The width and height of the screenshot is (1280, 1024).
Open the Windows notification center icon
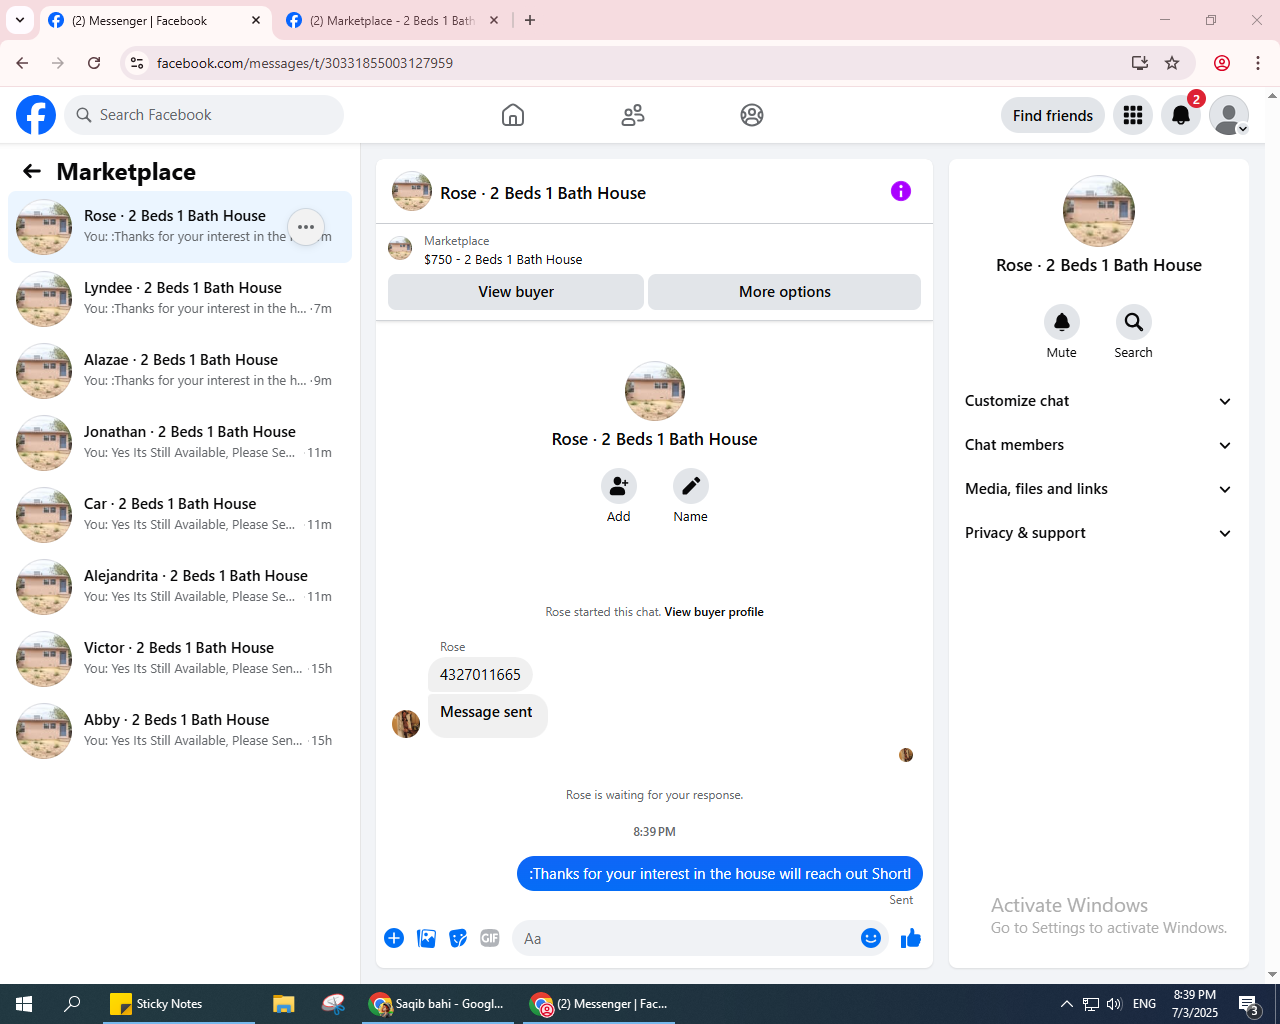1248,1004
